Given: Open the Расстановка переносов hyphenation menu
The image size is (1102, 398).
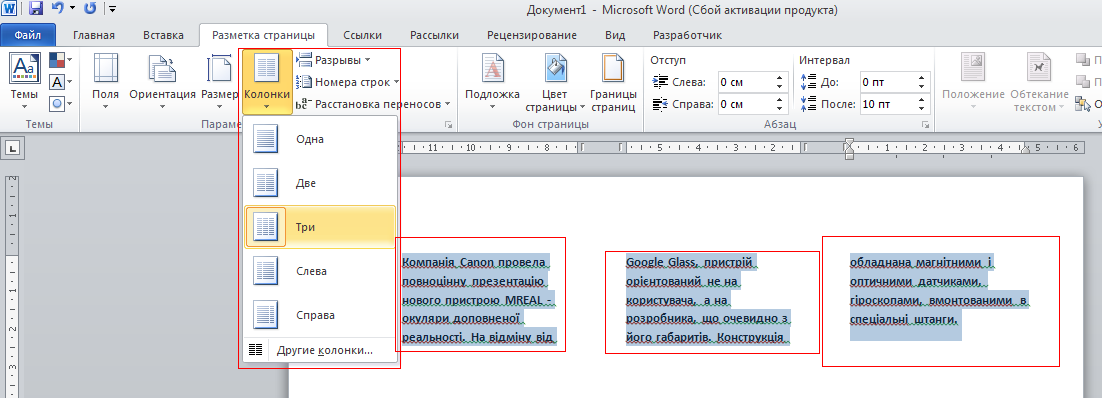Looking at the screenshot, I should [373, 104].
